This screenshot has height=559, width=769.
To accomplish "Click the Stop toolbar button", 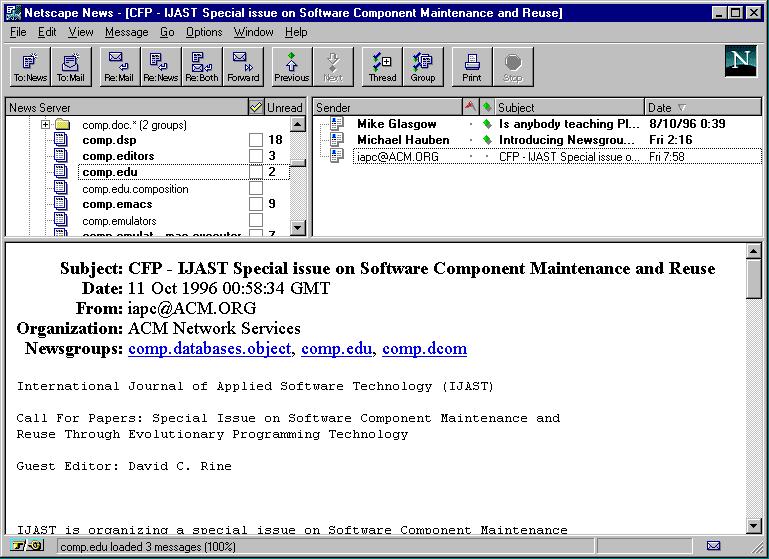I will pos(513,67).
